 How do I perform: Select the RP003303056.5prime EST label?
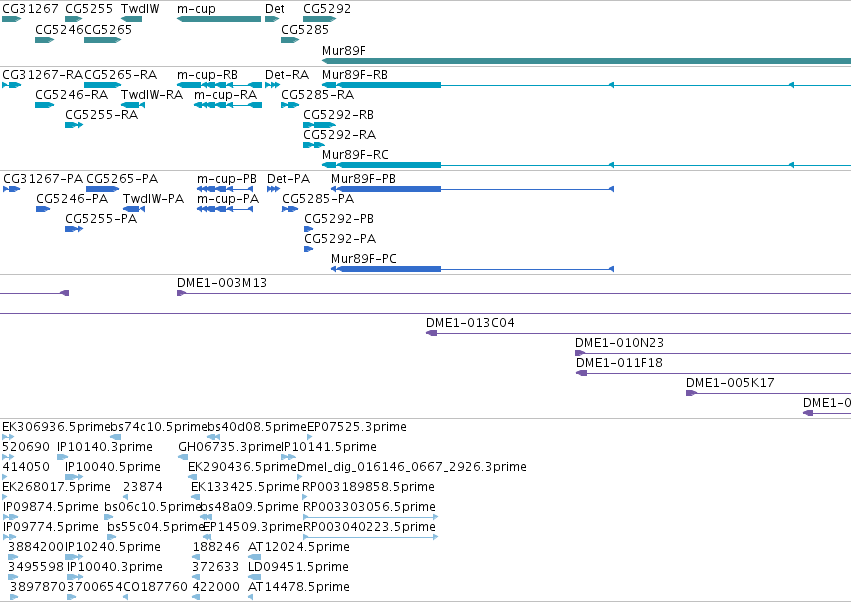[370, 507]
